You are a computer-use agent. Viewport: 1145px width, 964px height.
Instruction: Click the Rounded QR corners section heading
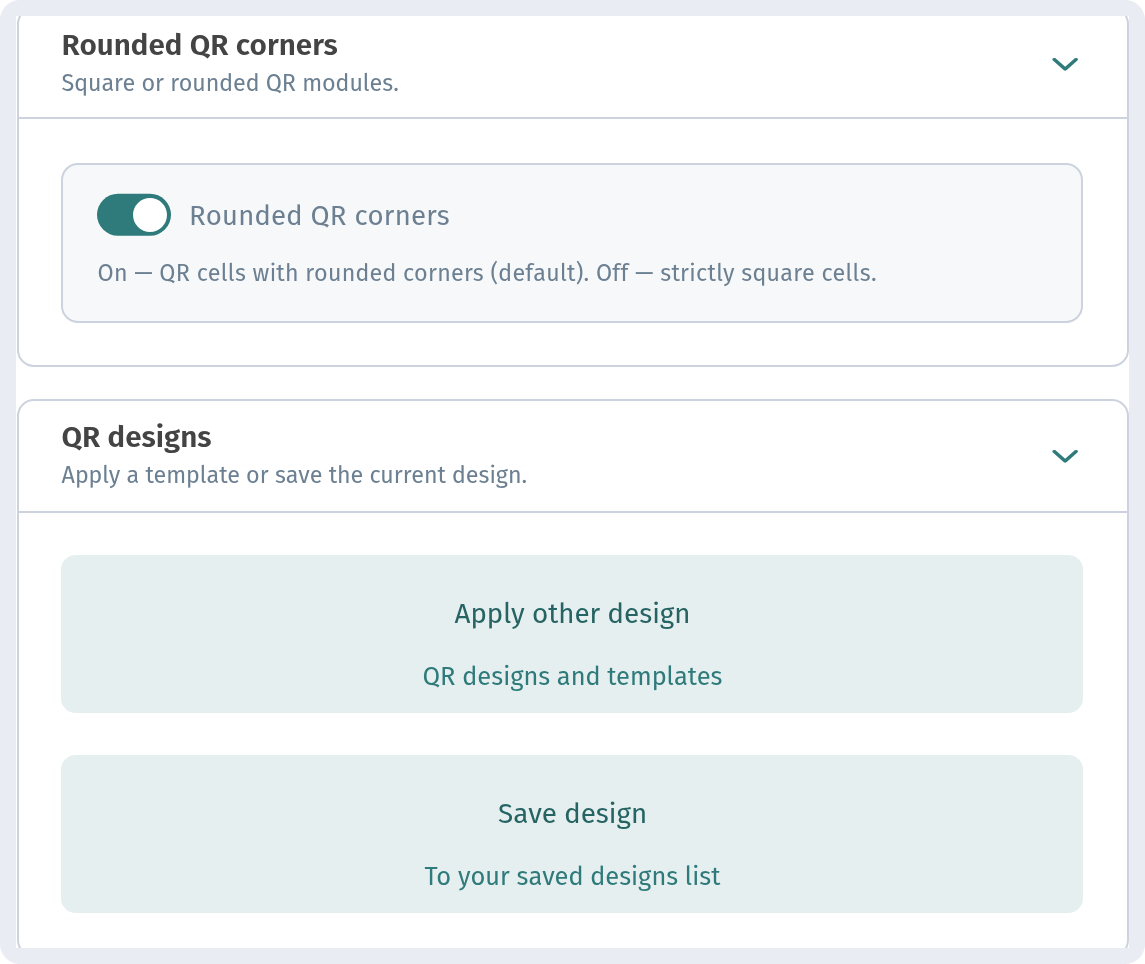tap(199, 45)
